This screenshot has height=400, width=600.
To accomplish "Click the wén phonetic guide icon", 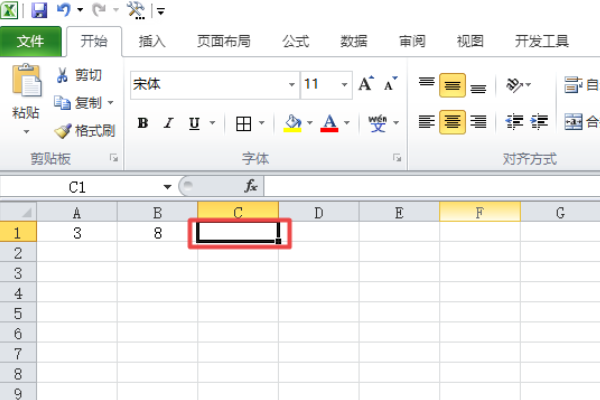I will 378,123.
